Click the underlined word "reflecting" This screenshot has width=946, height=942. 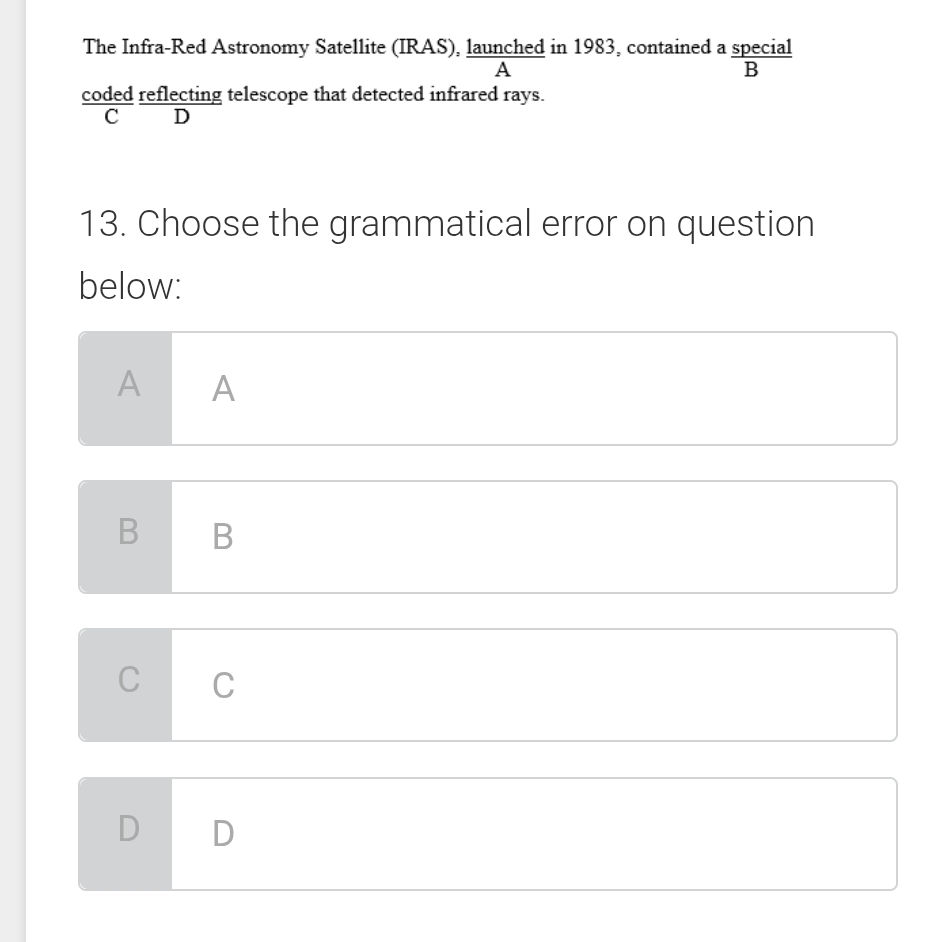181,95
